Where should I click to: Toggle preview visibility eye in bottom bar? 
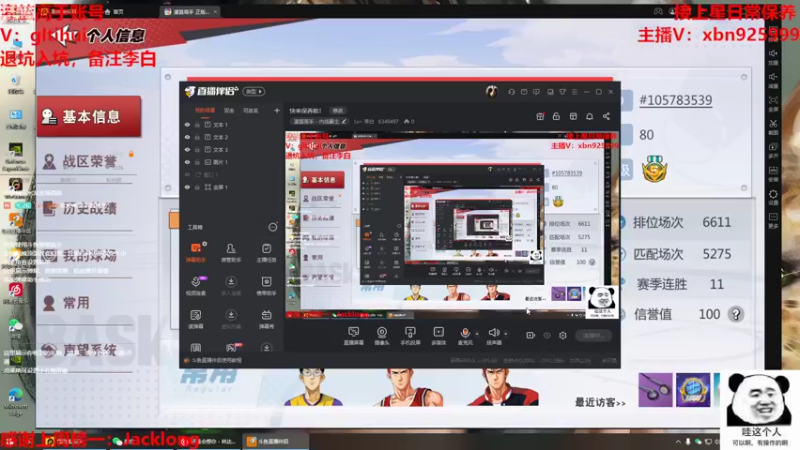pos(546,335)
